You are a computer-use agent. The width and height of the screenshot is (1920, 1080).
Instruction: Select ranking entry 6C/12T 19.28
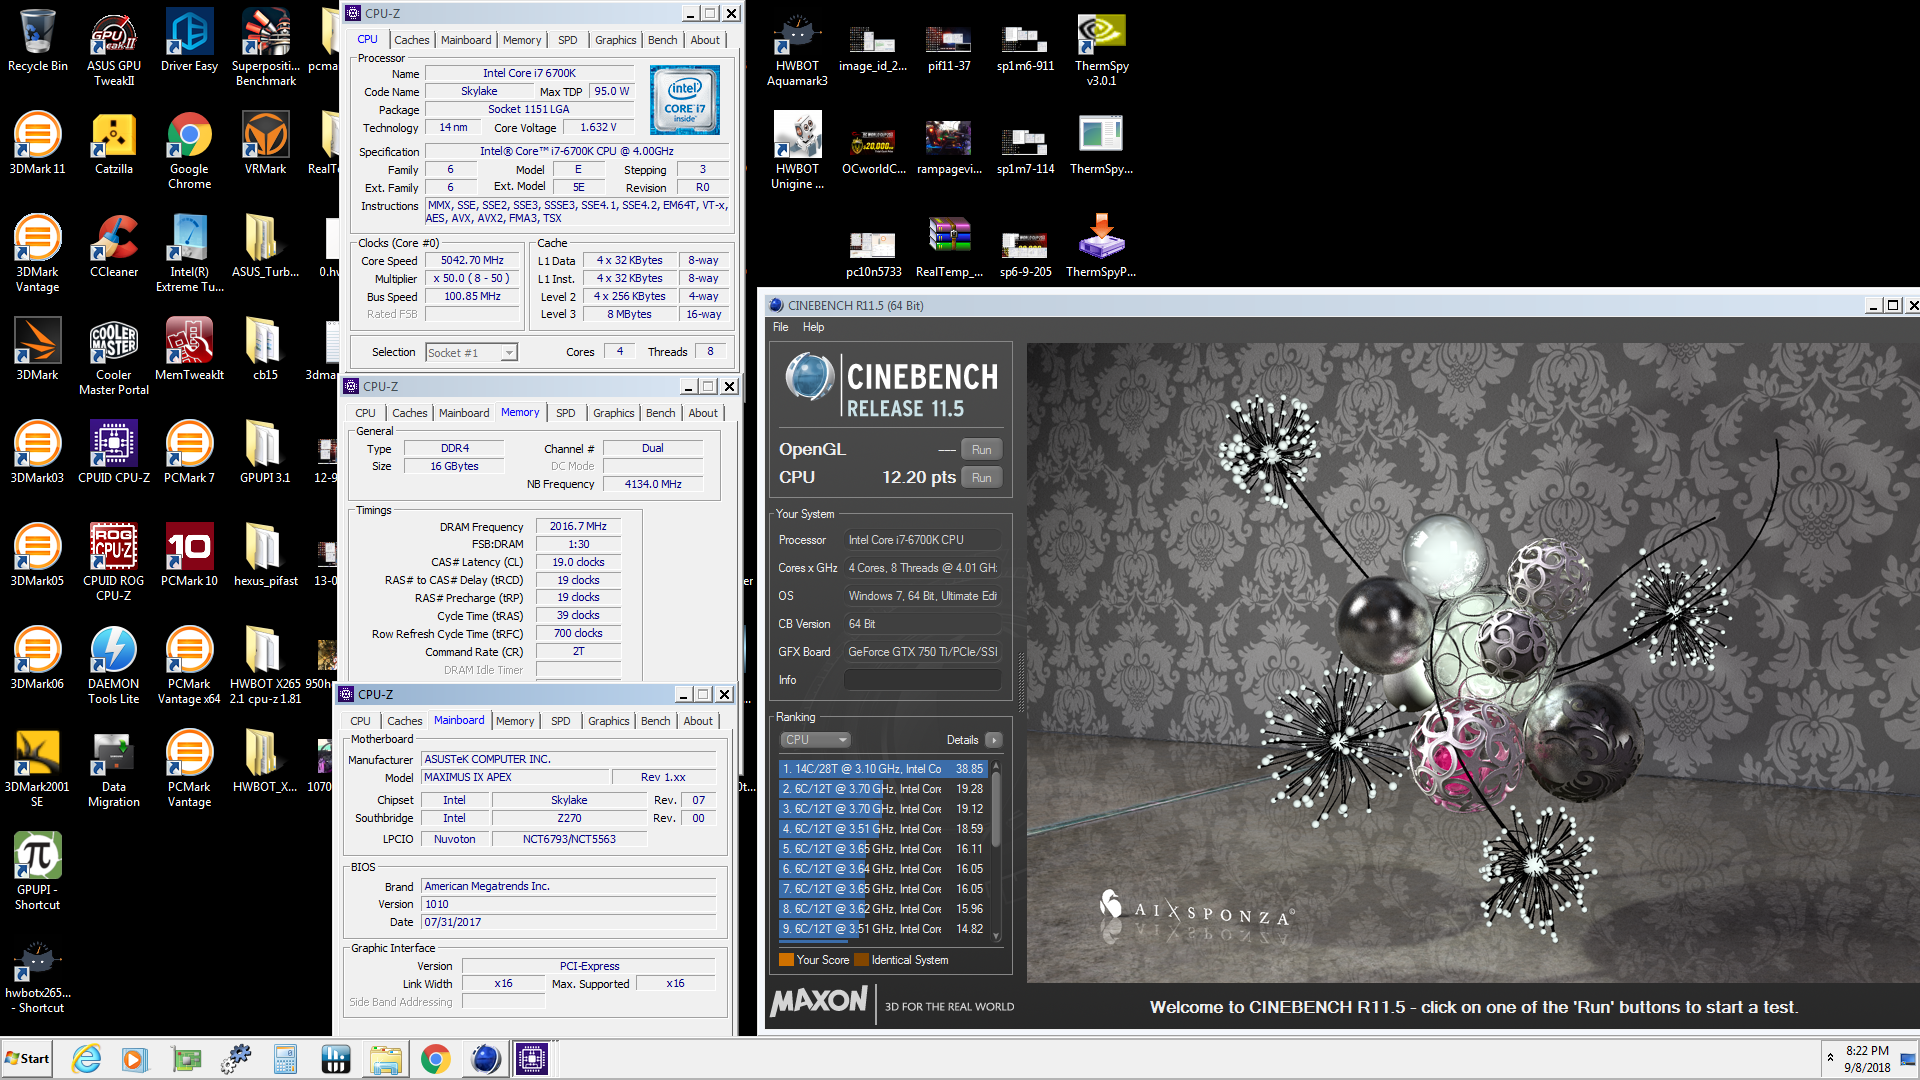[x=883, y=789]
